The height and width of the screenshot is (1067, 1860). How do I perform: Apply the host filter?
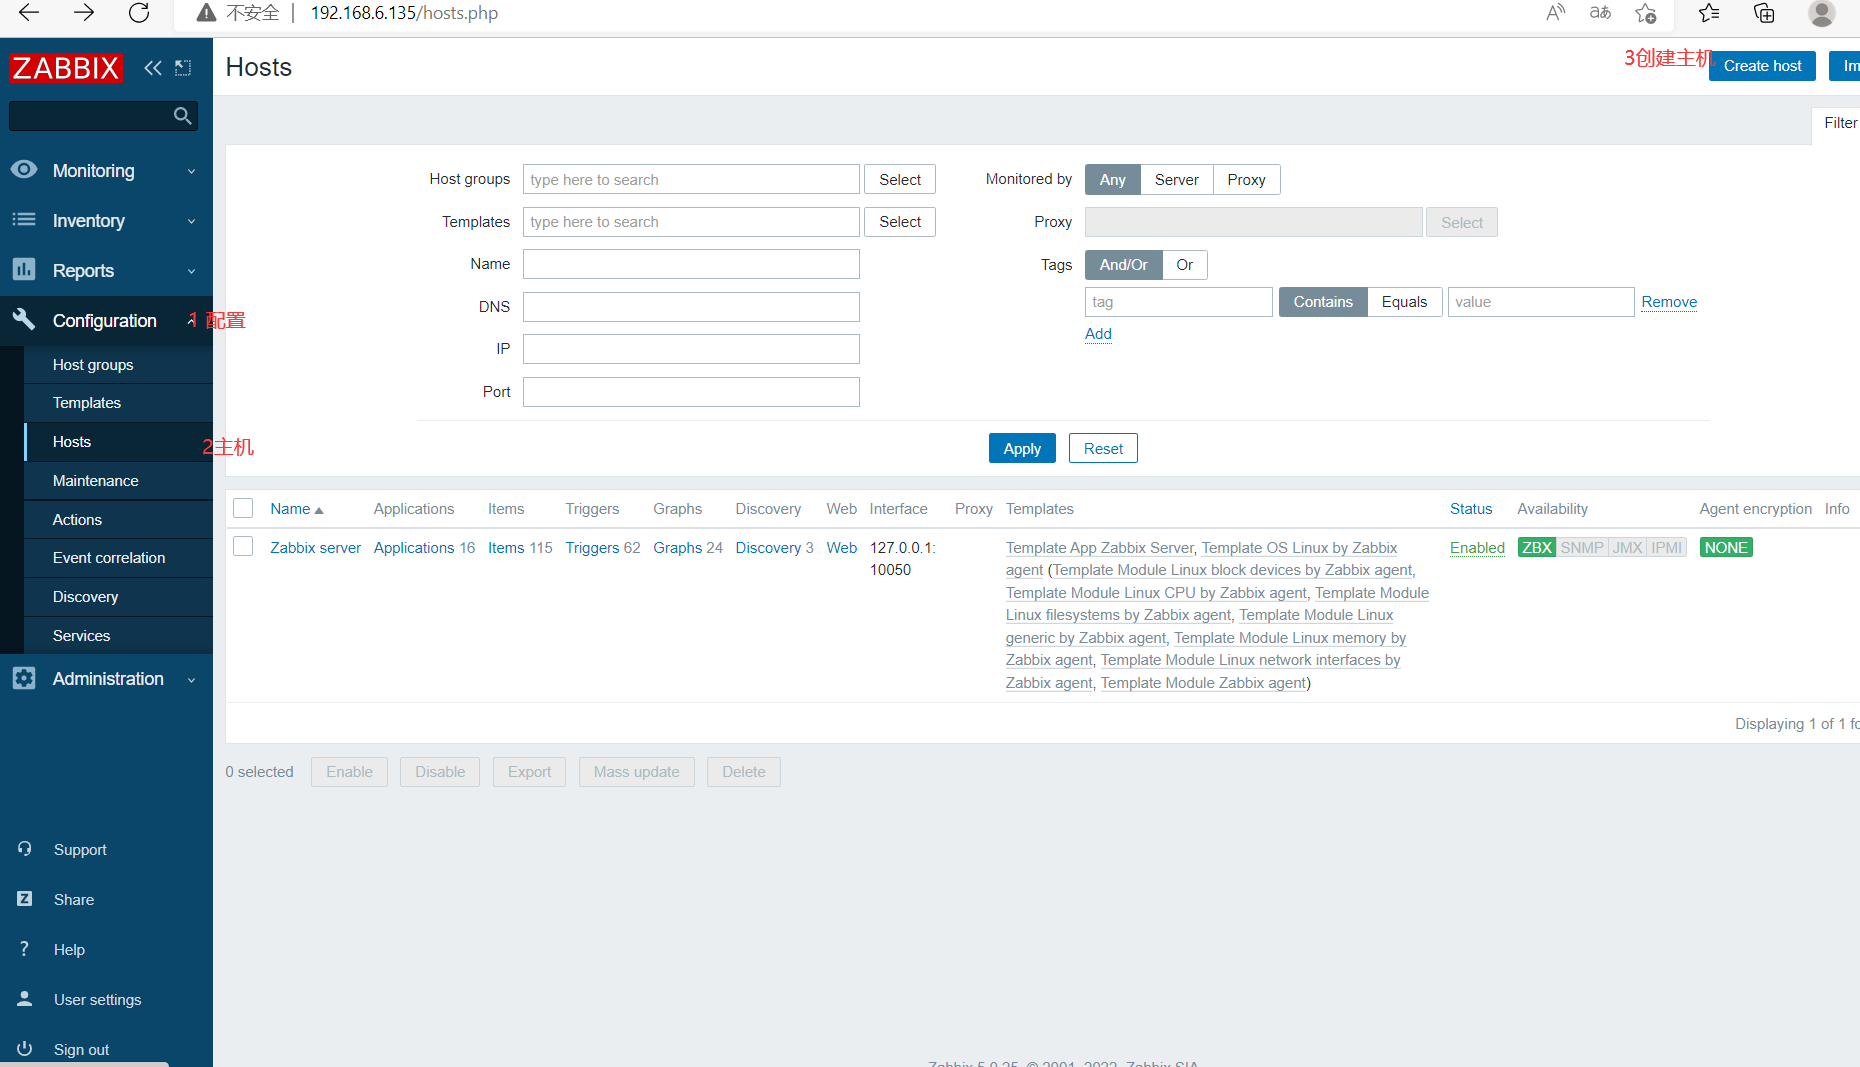pos(1022,449)
